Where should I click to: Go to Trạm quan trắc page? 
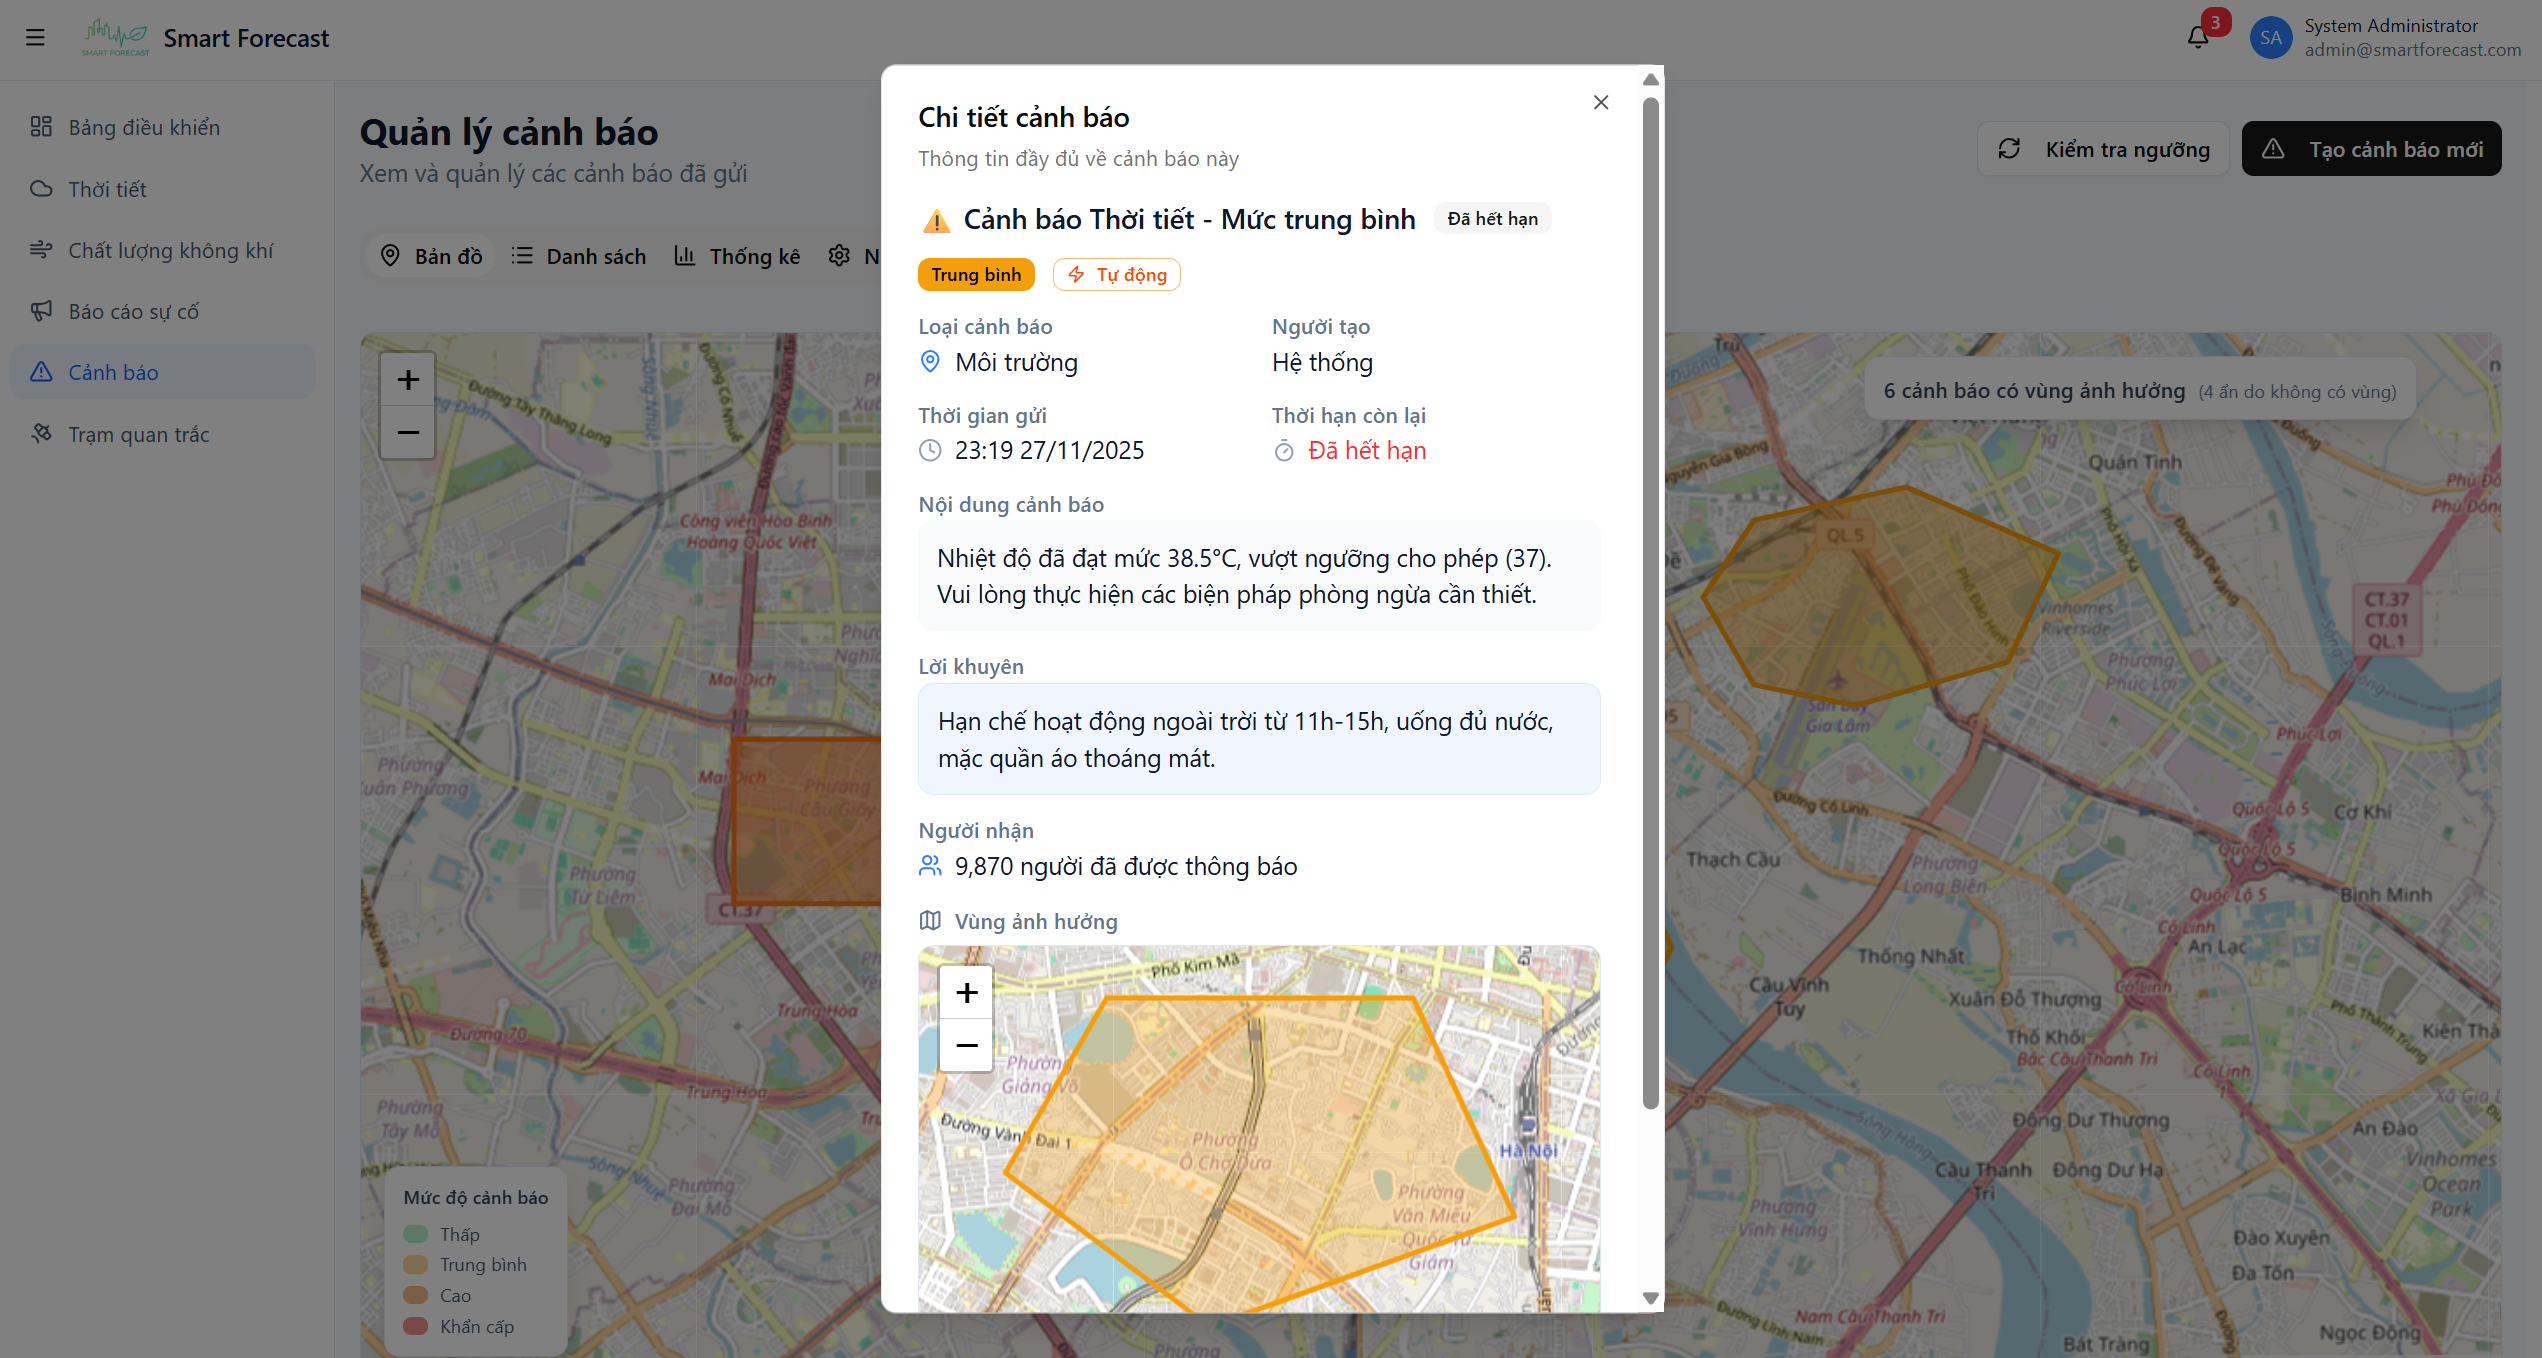[138, 434]
